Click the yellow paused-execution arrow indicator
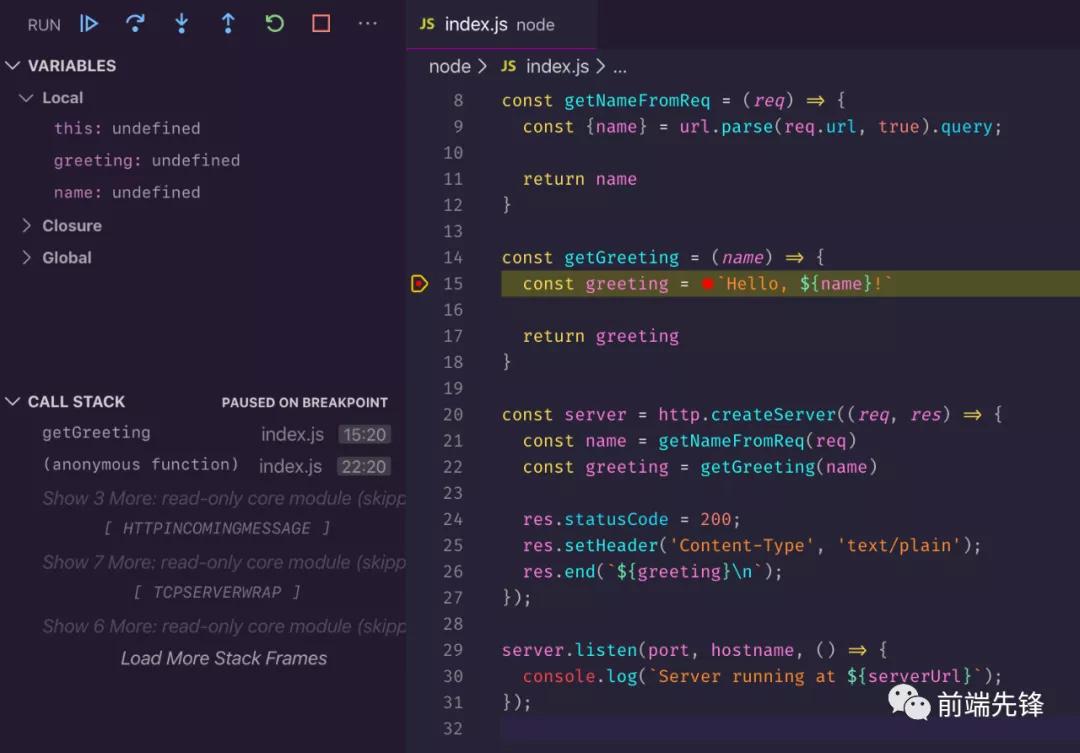 (x=419, y=283)
